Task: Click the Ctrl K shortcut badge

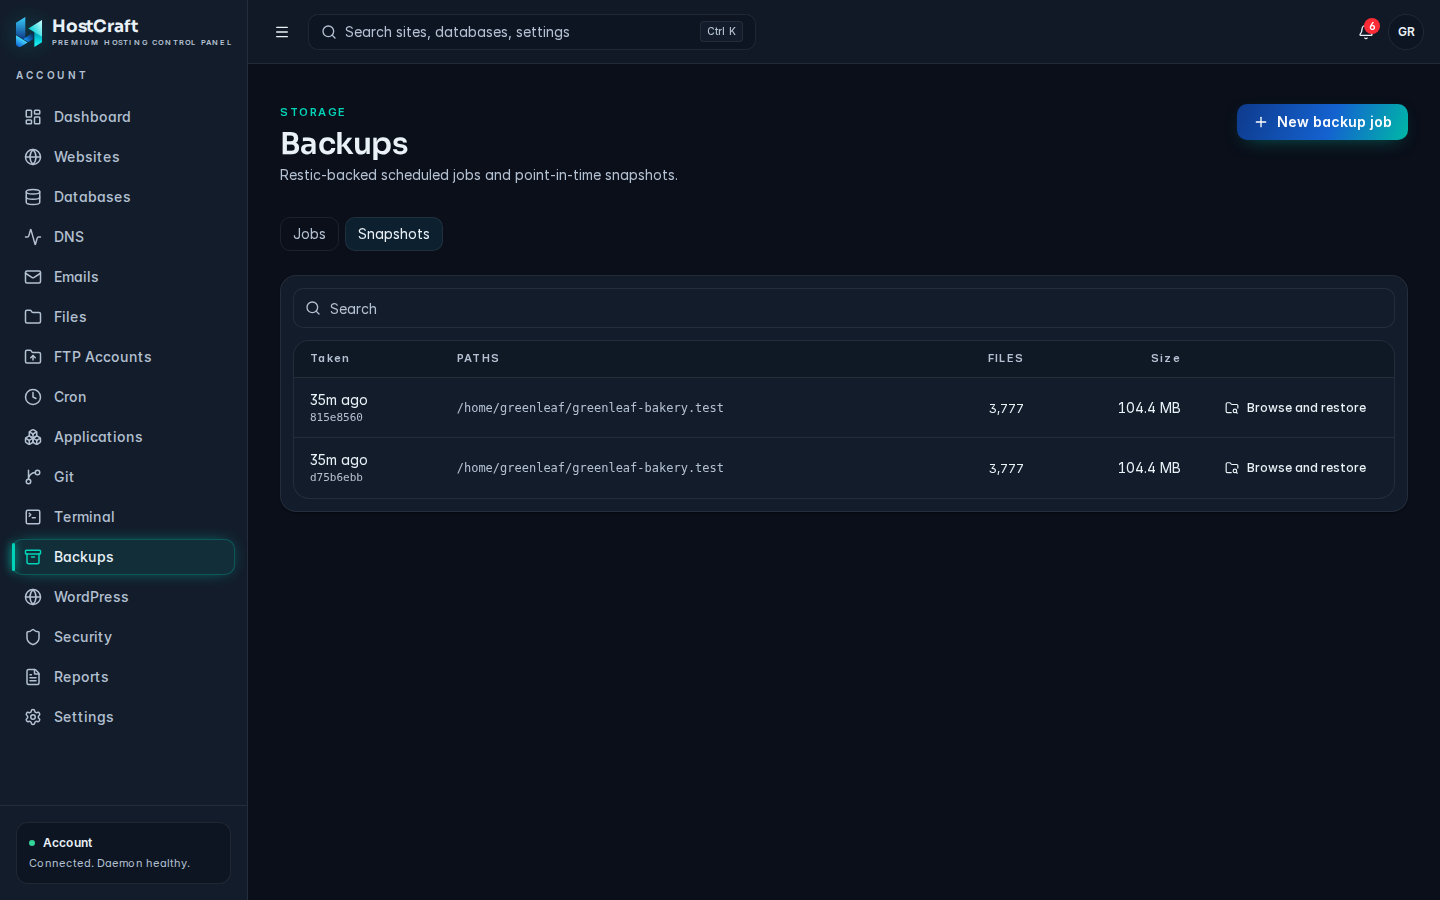Action: tap(721, 32)
